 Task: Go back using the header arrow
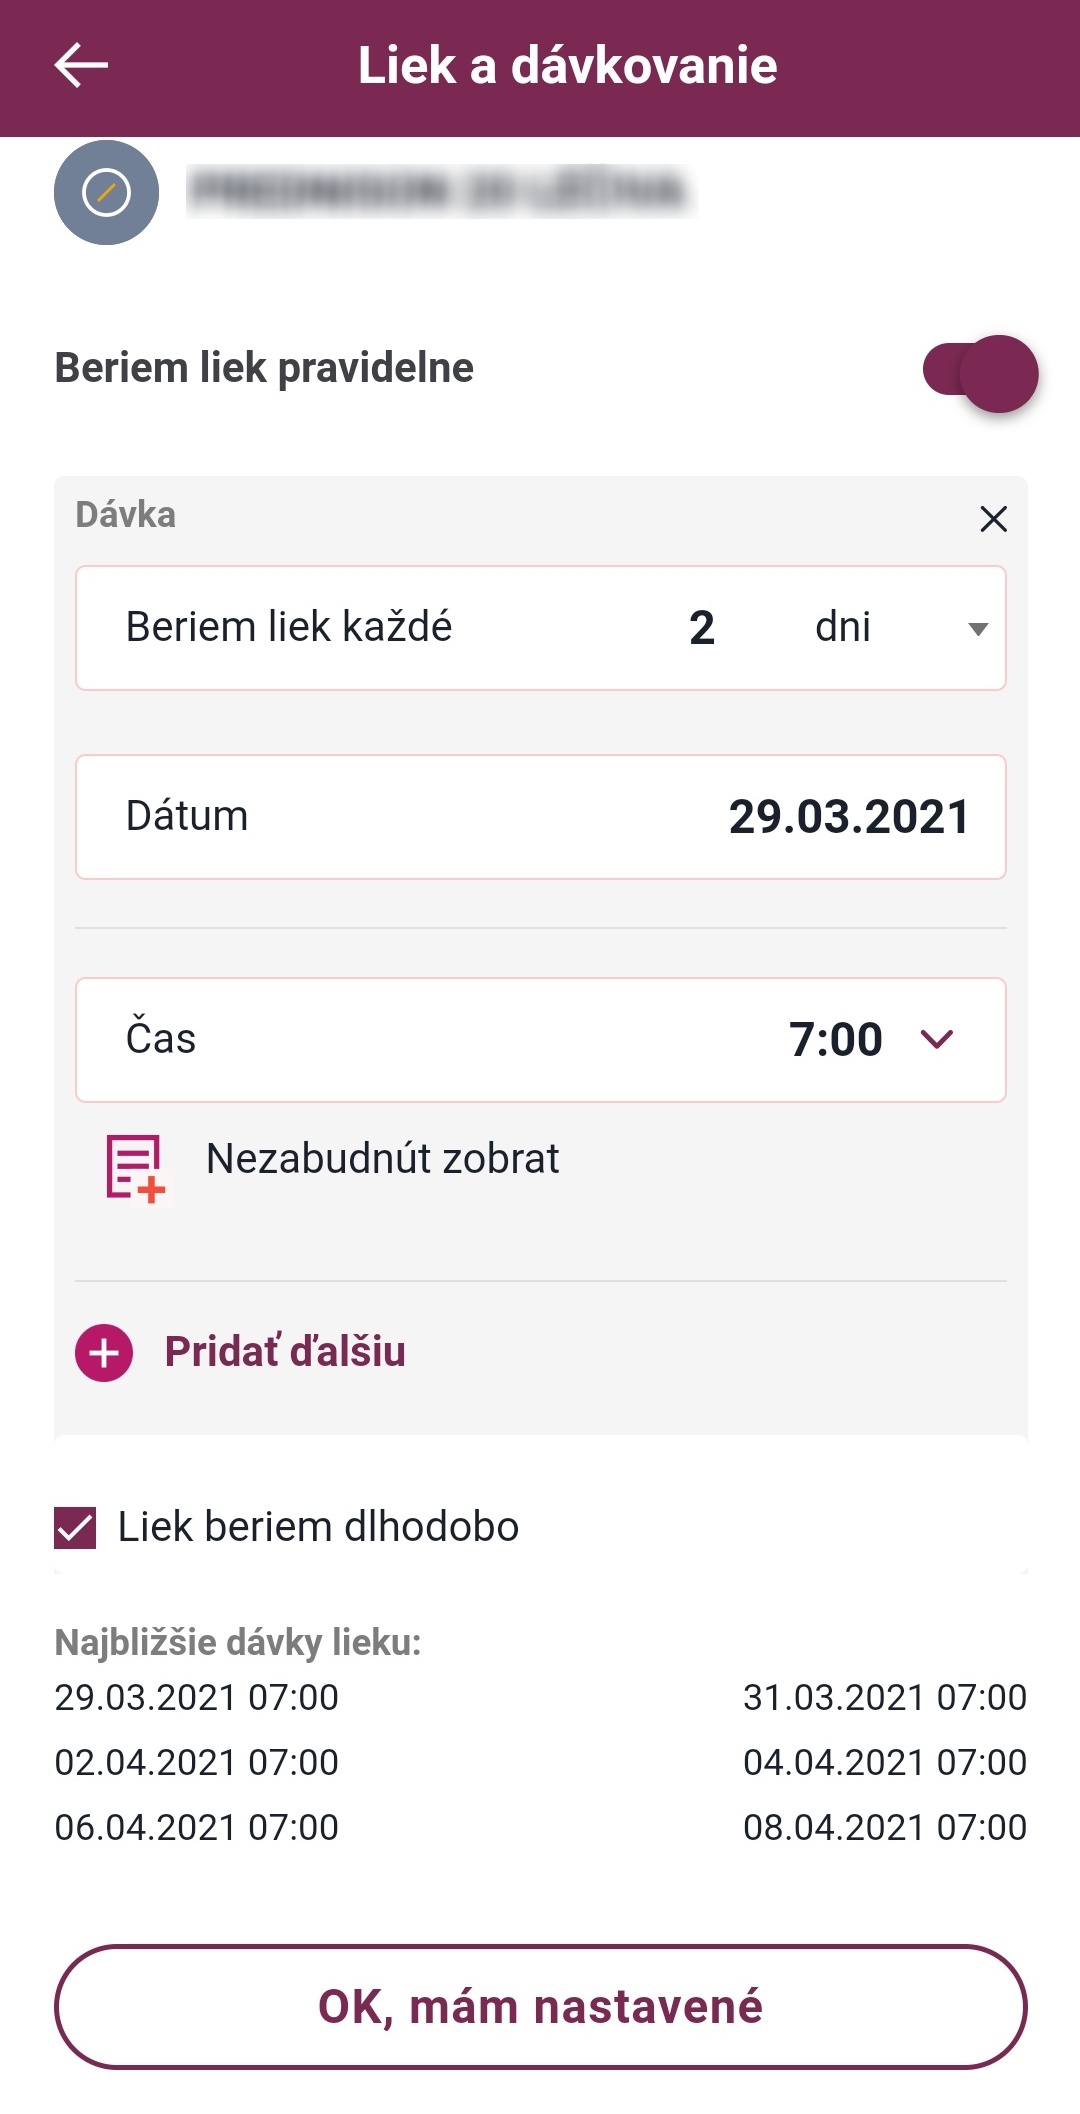[81, 66]
